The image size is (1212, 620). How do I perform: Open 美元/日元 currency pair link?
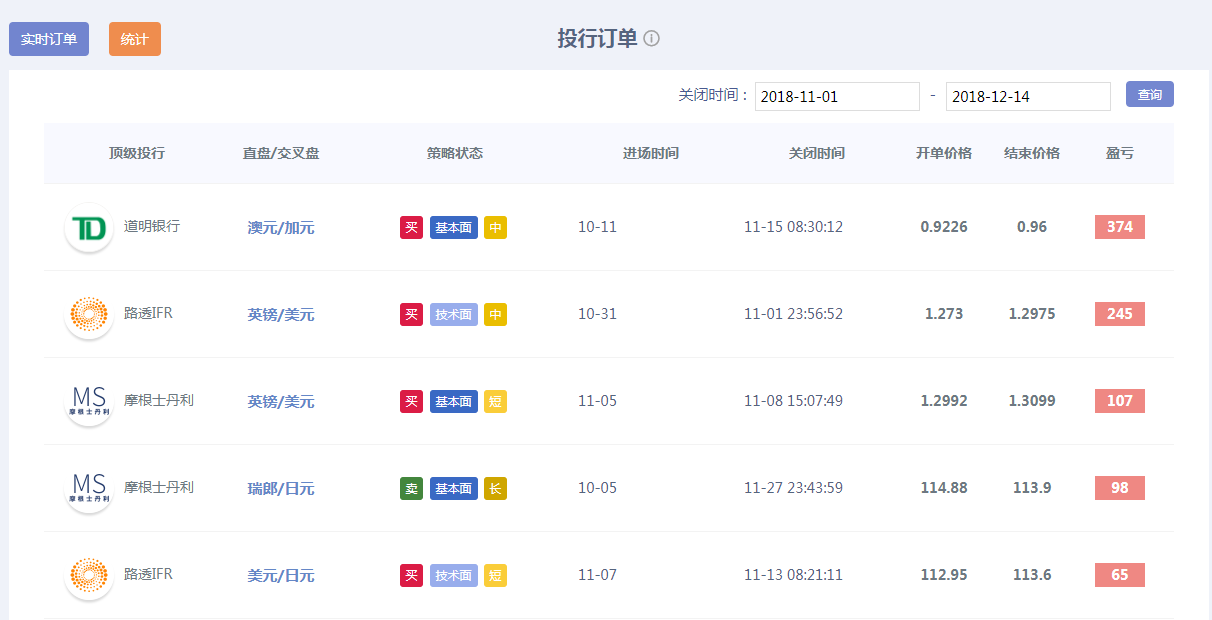pos(281,575)
